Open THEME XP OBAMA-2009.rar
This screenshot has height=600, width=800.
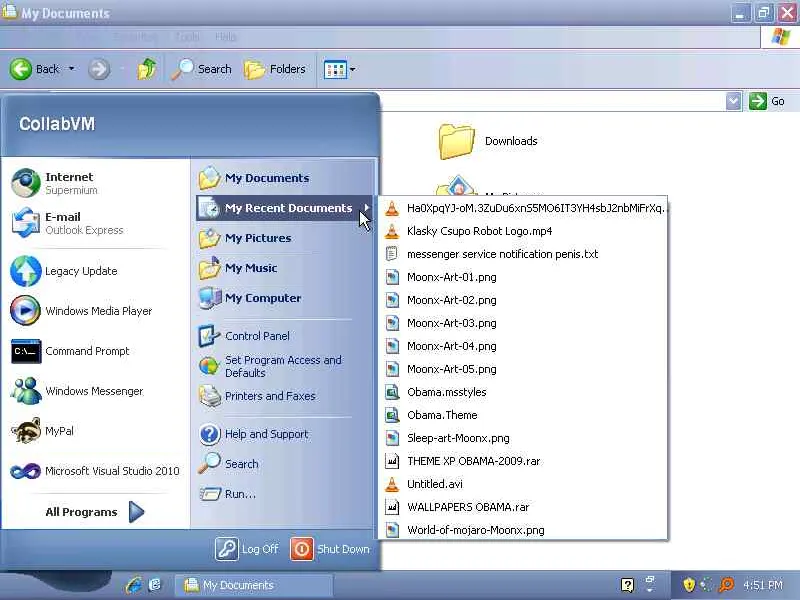pyautogui.click(x=524, y=461)
